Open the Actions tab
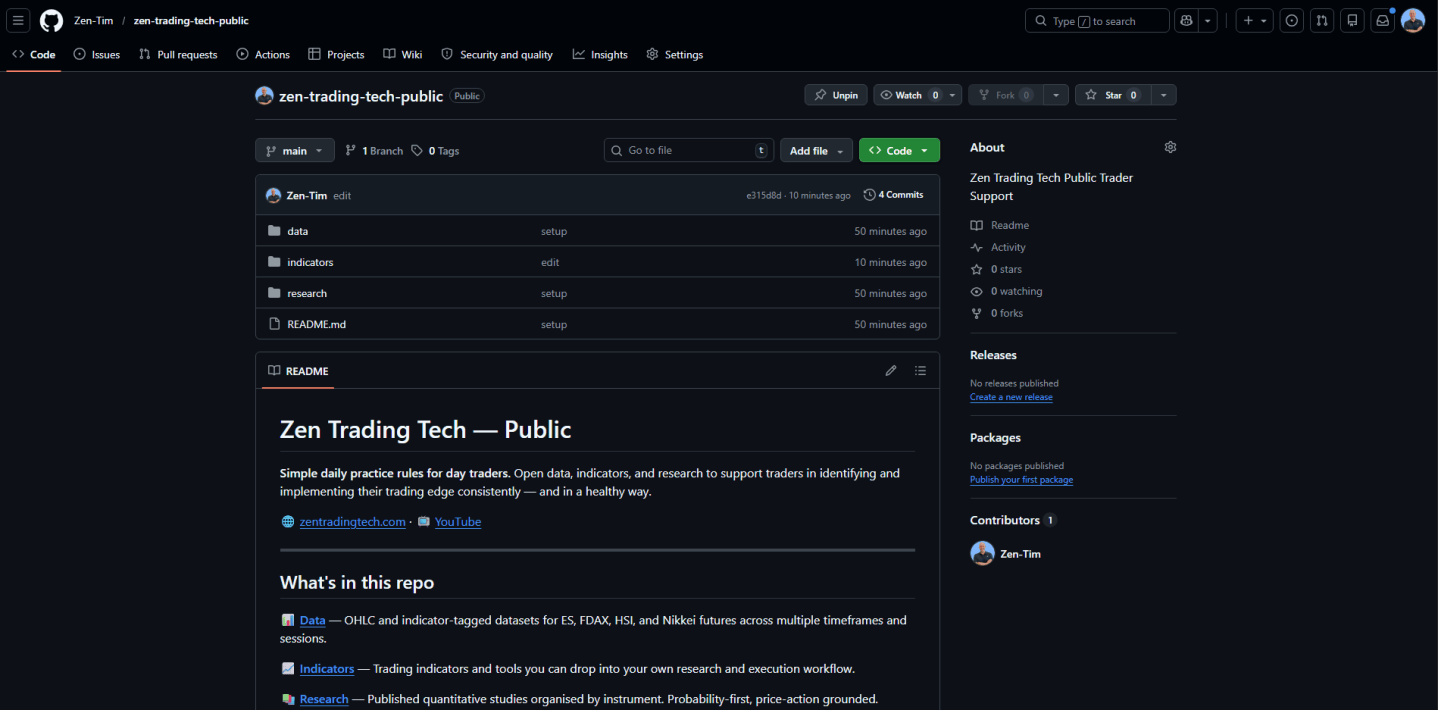 (263, 55)
